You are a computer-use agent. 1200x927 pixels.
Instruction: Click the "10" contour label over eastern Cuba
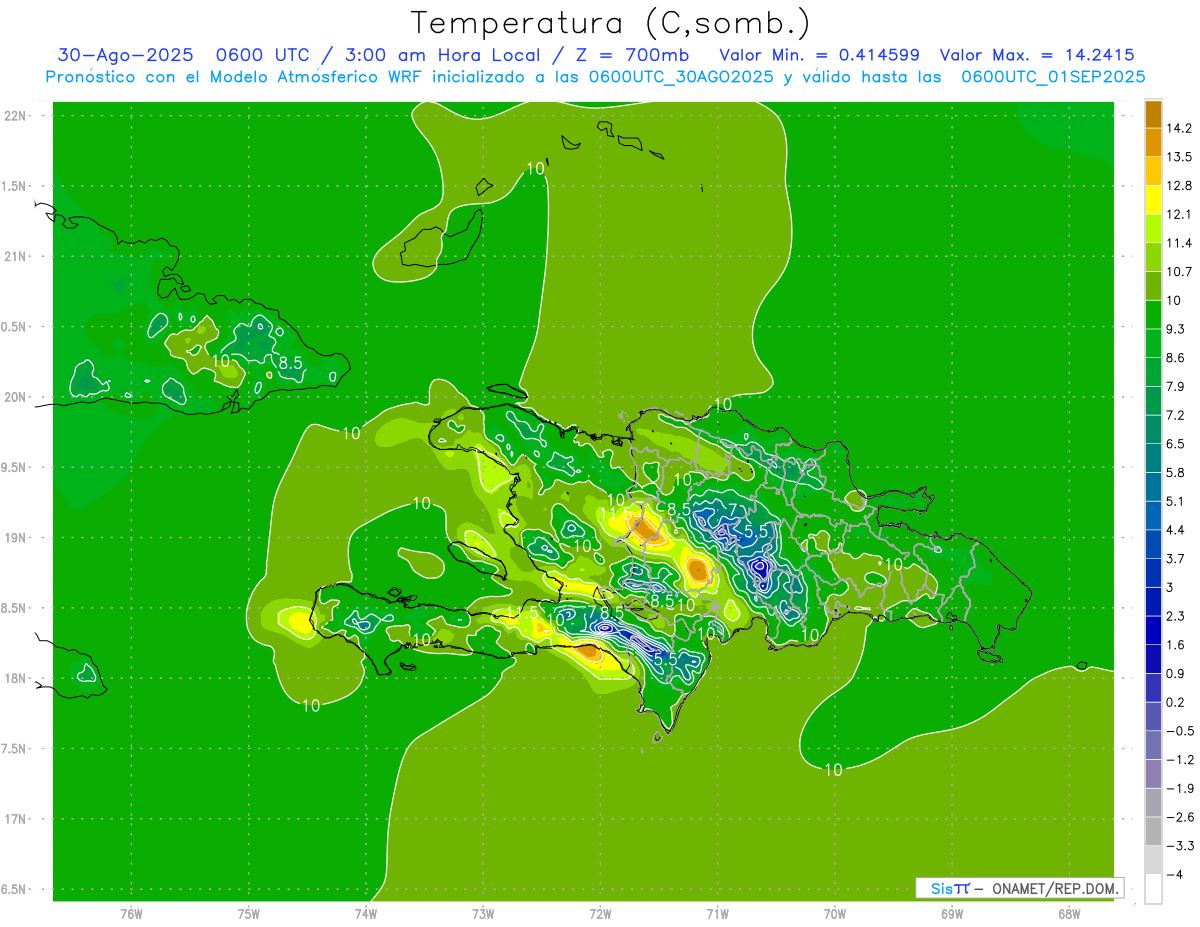click(x=221, y=360)
